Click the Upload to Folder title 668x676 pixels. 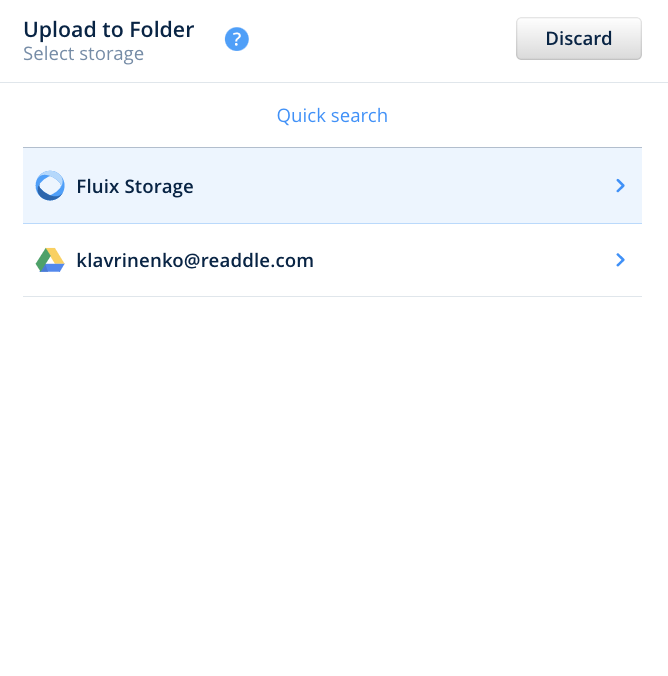pyautogui.click(x=109, y=29)
